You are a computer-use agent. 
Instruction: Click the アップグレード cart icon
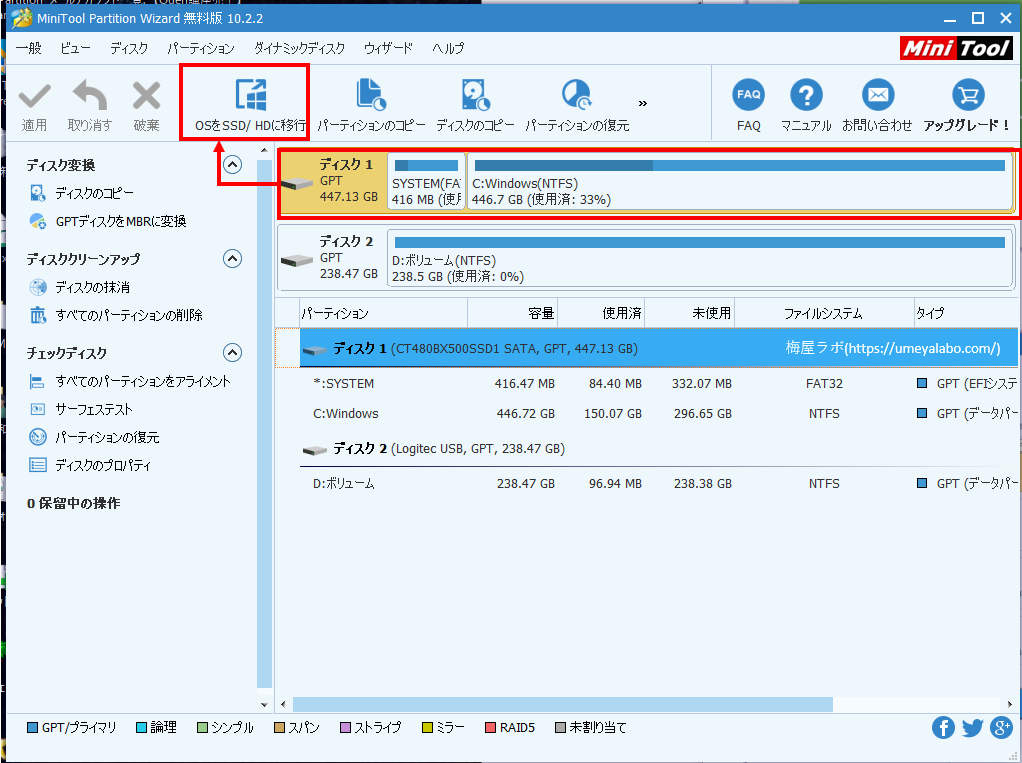968,95
